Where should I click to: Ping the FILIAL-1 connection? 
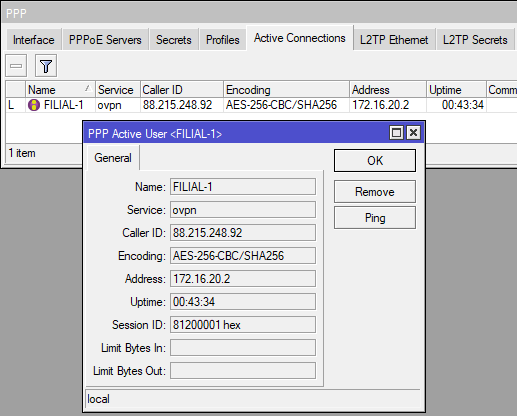[375, 218]
